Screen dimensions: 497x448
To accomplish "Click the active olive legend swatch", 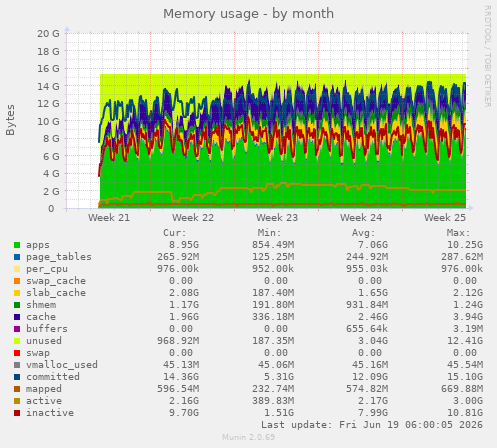I will (17, 401).
